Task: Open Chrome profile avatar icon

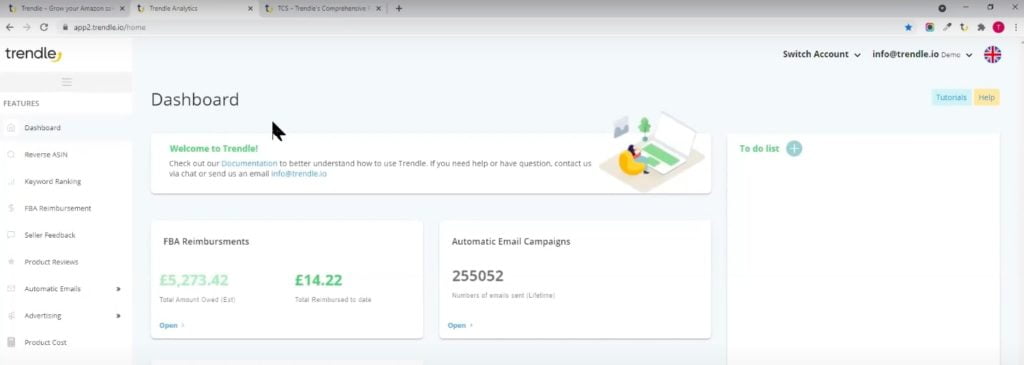Action: 999,27
